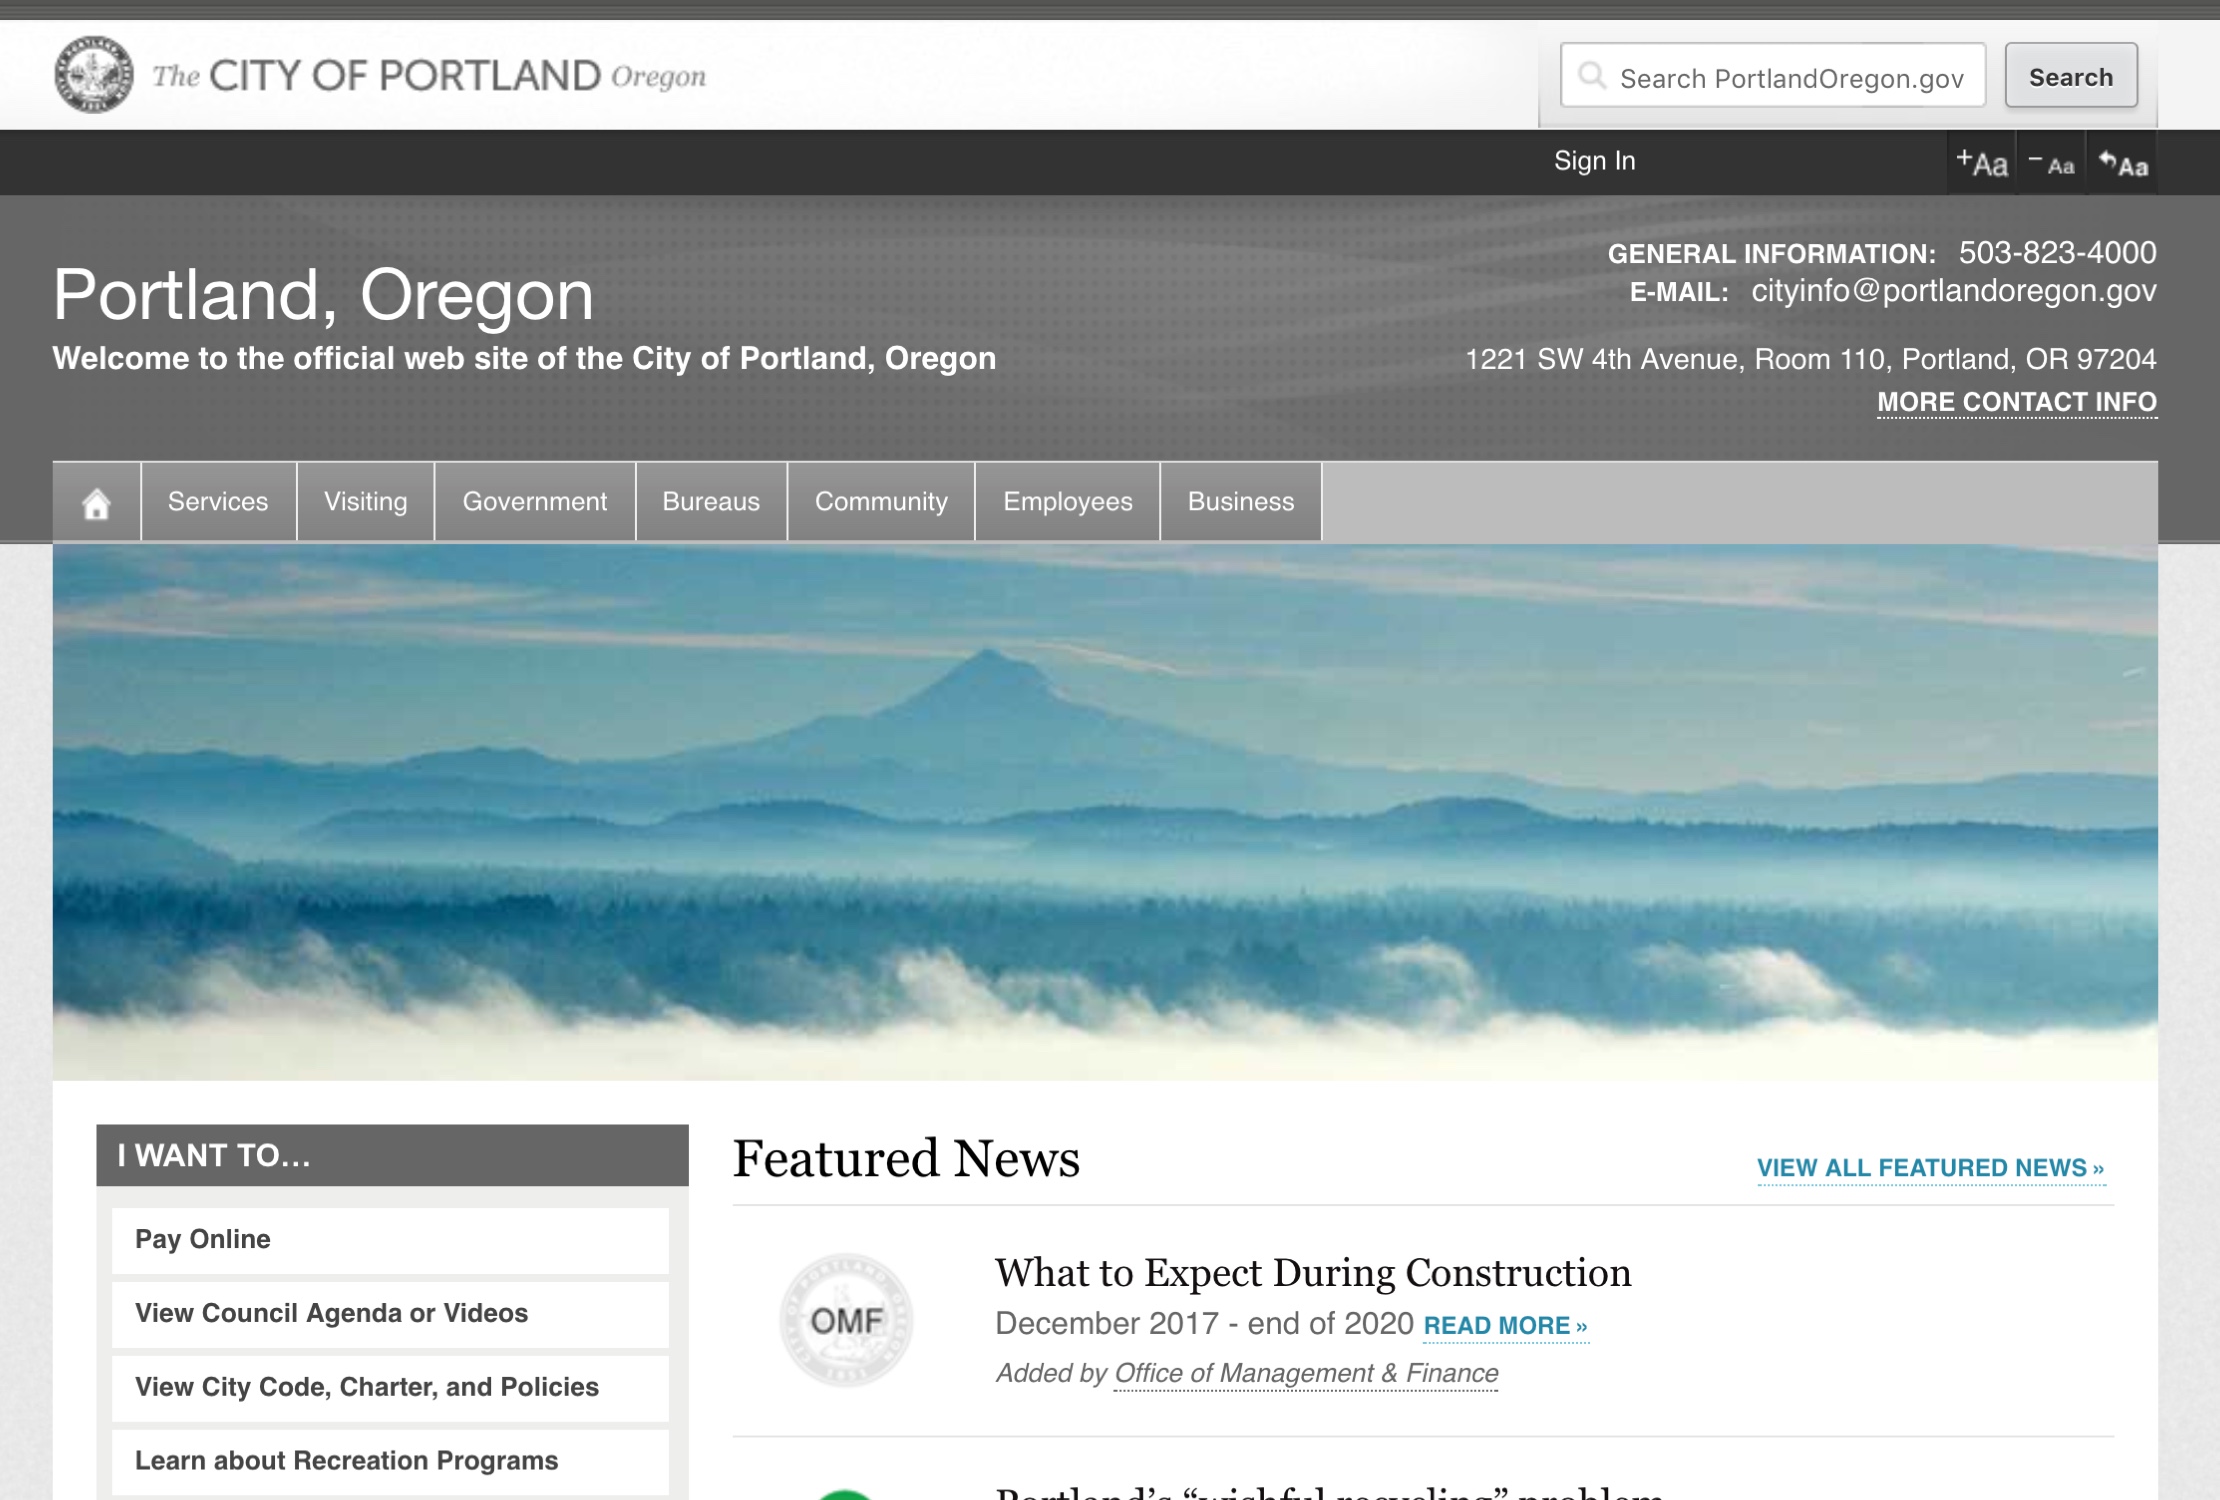Open the Government menu
2220x1500 pixels.
pyautogui.click(x=535, y=502)
